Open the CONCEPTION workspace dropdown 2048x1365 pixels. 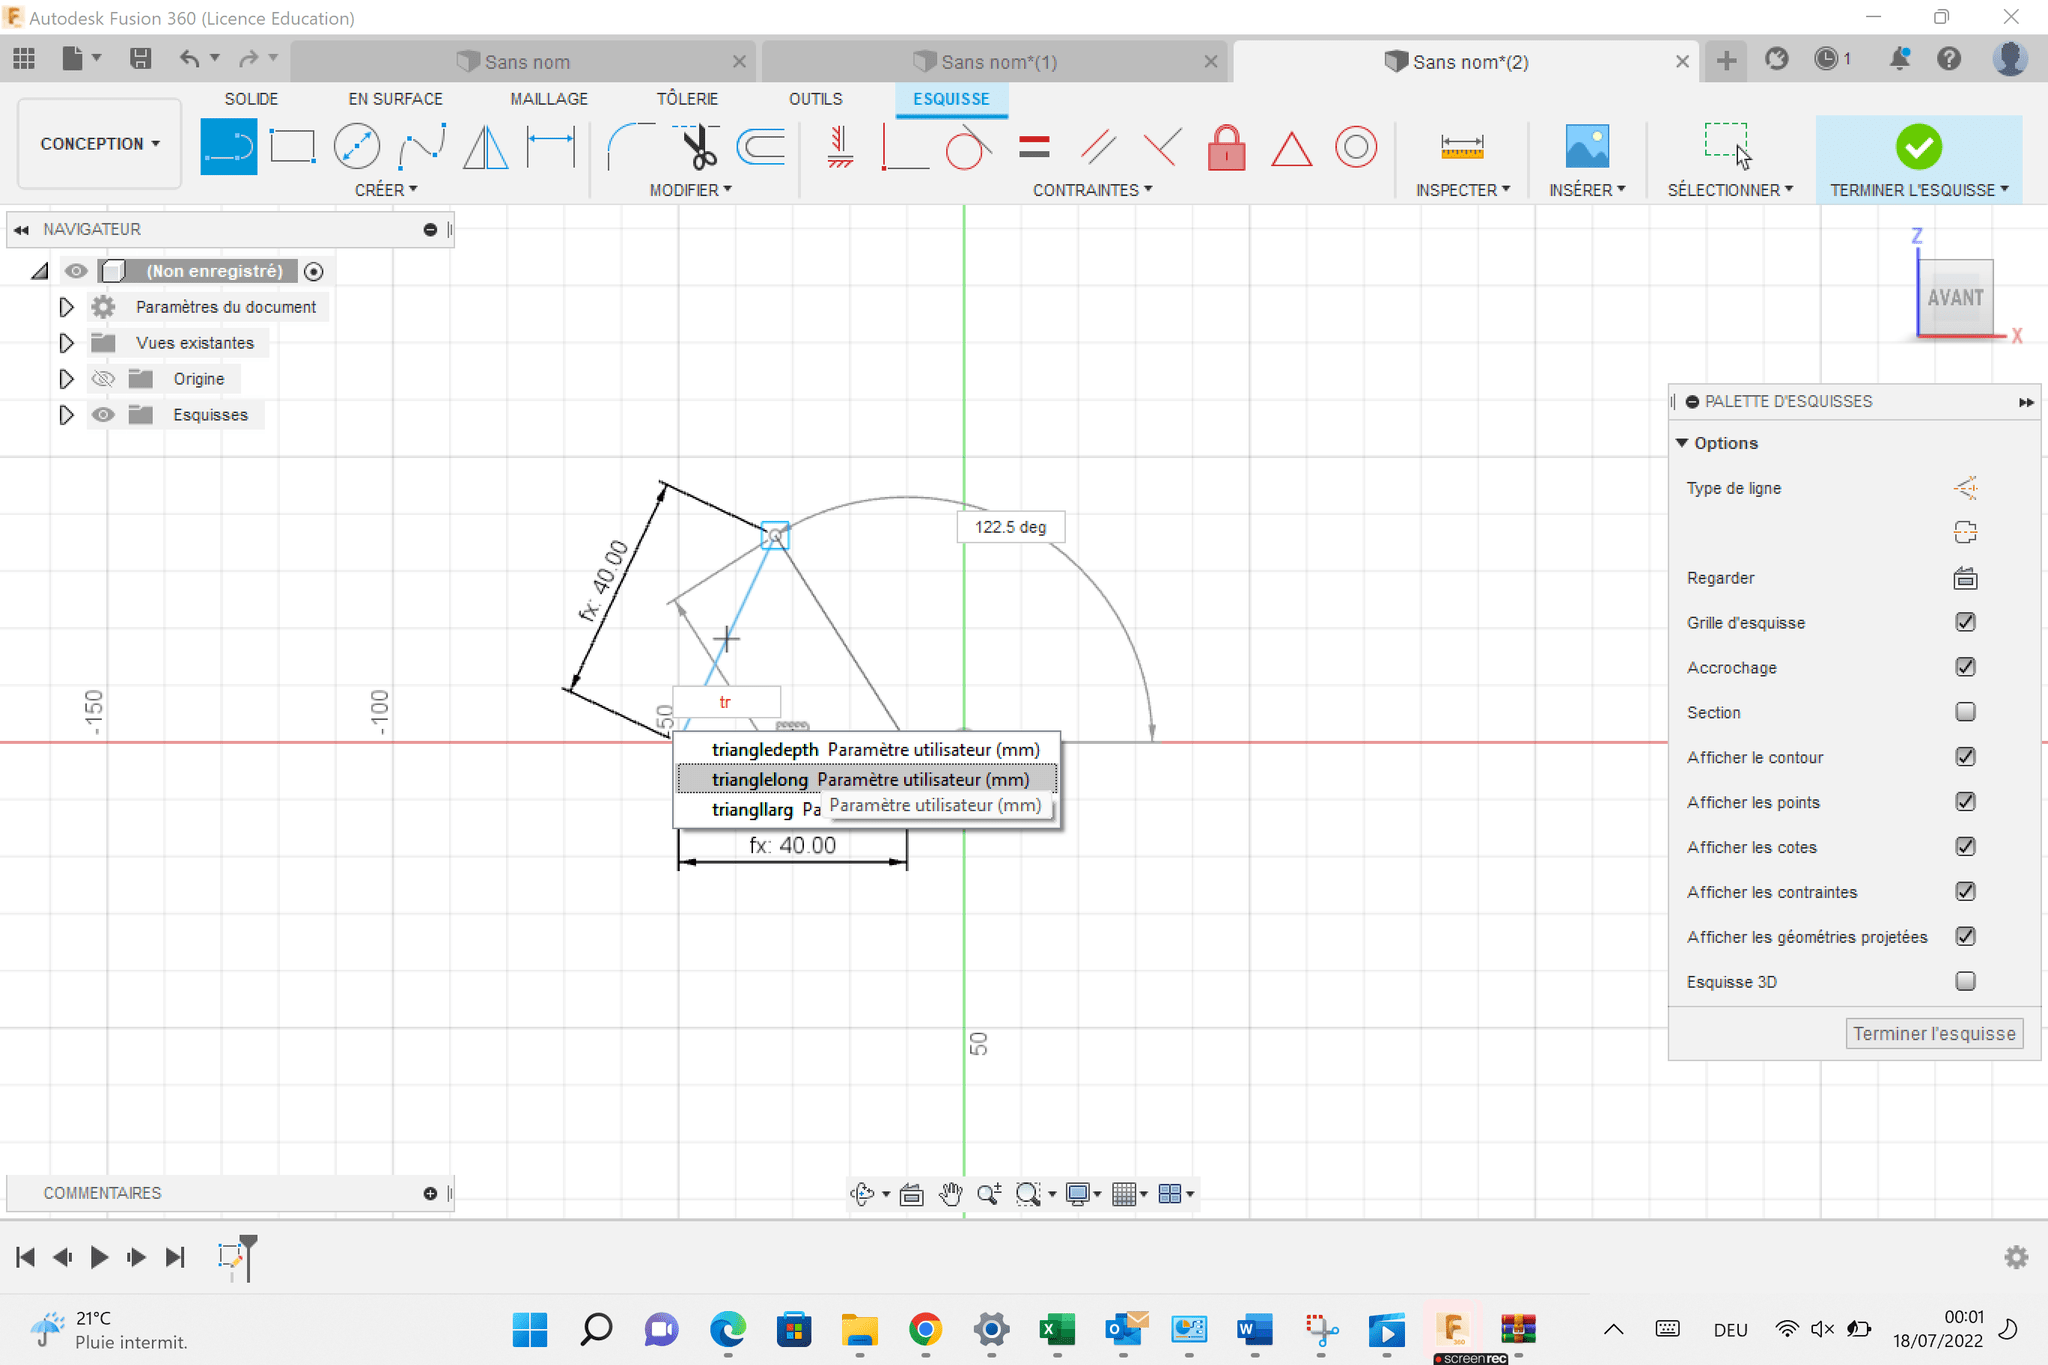[99, 144]
